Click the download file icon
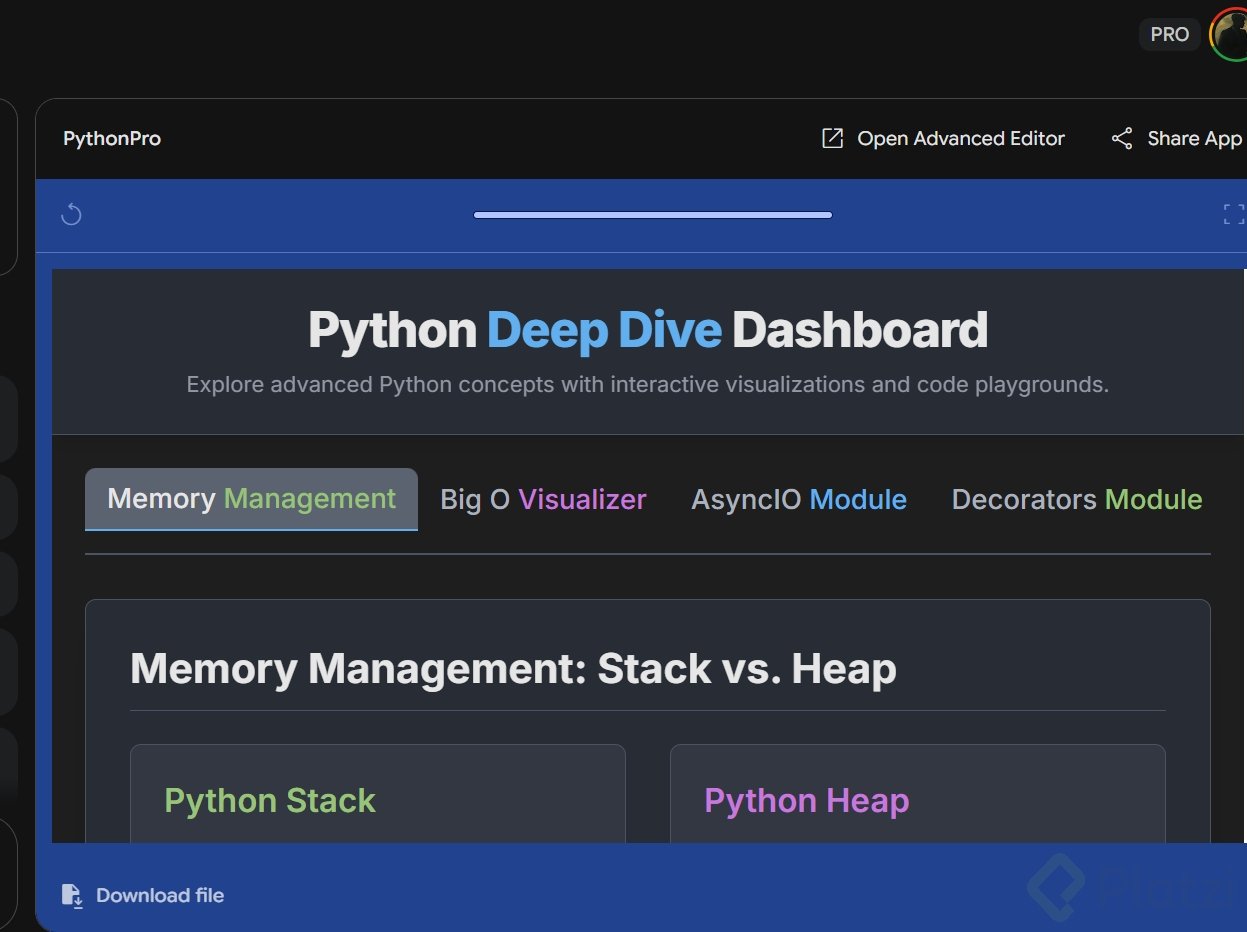The image size is (1247, 932). [72, 896]
